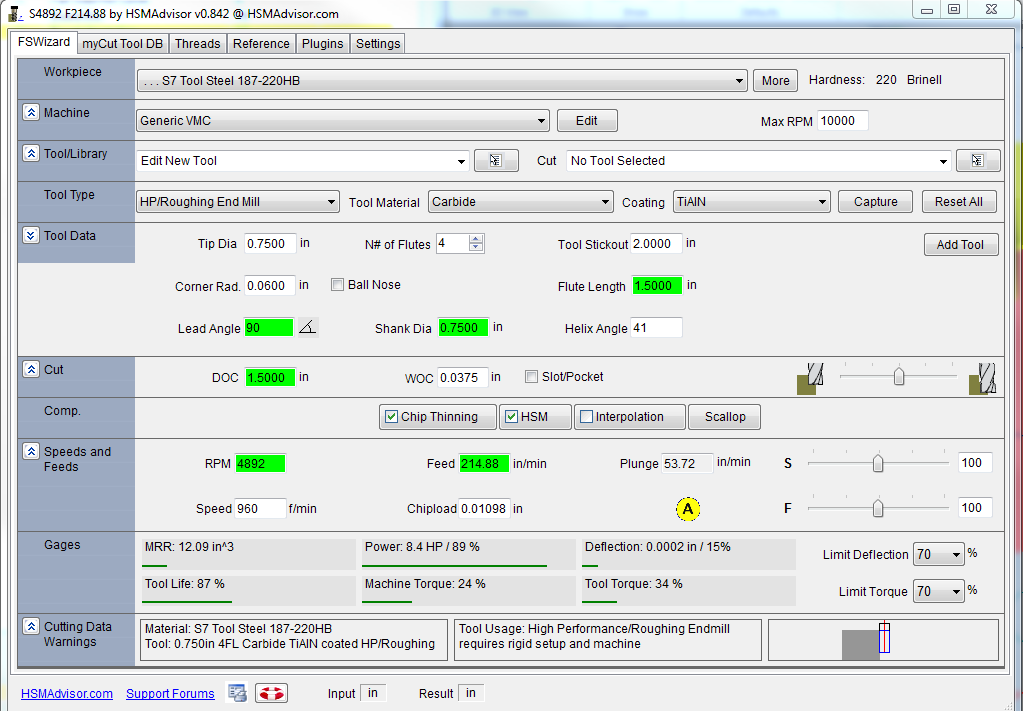Screen dimensions: 1023x711
Task: Collapse the Speeds and Feeds section
Action: tap(31, 452)
